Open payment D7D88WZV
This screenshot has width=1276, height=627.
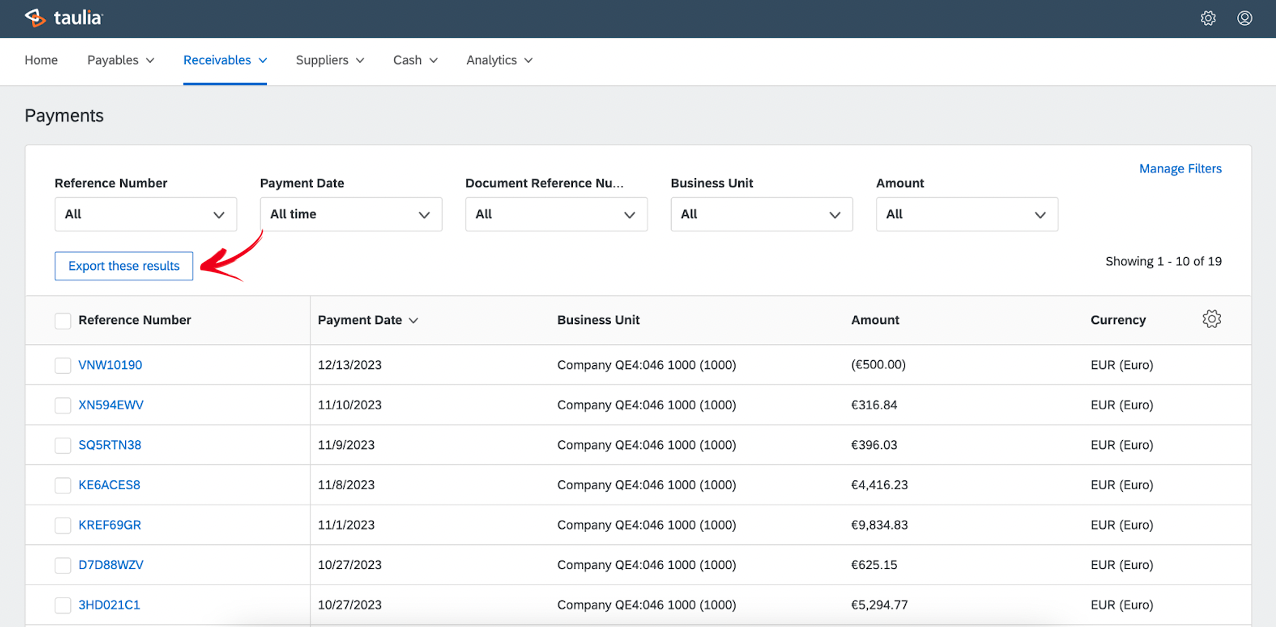(111, 565)
